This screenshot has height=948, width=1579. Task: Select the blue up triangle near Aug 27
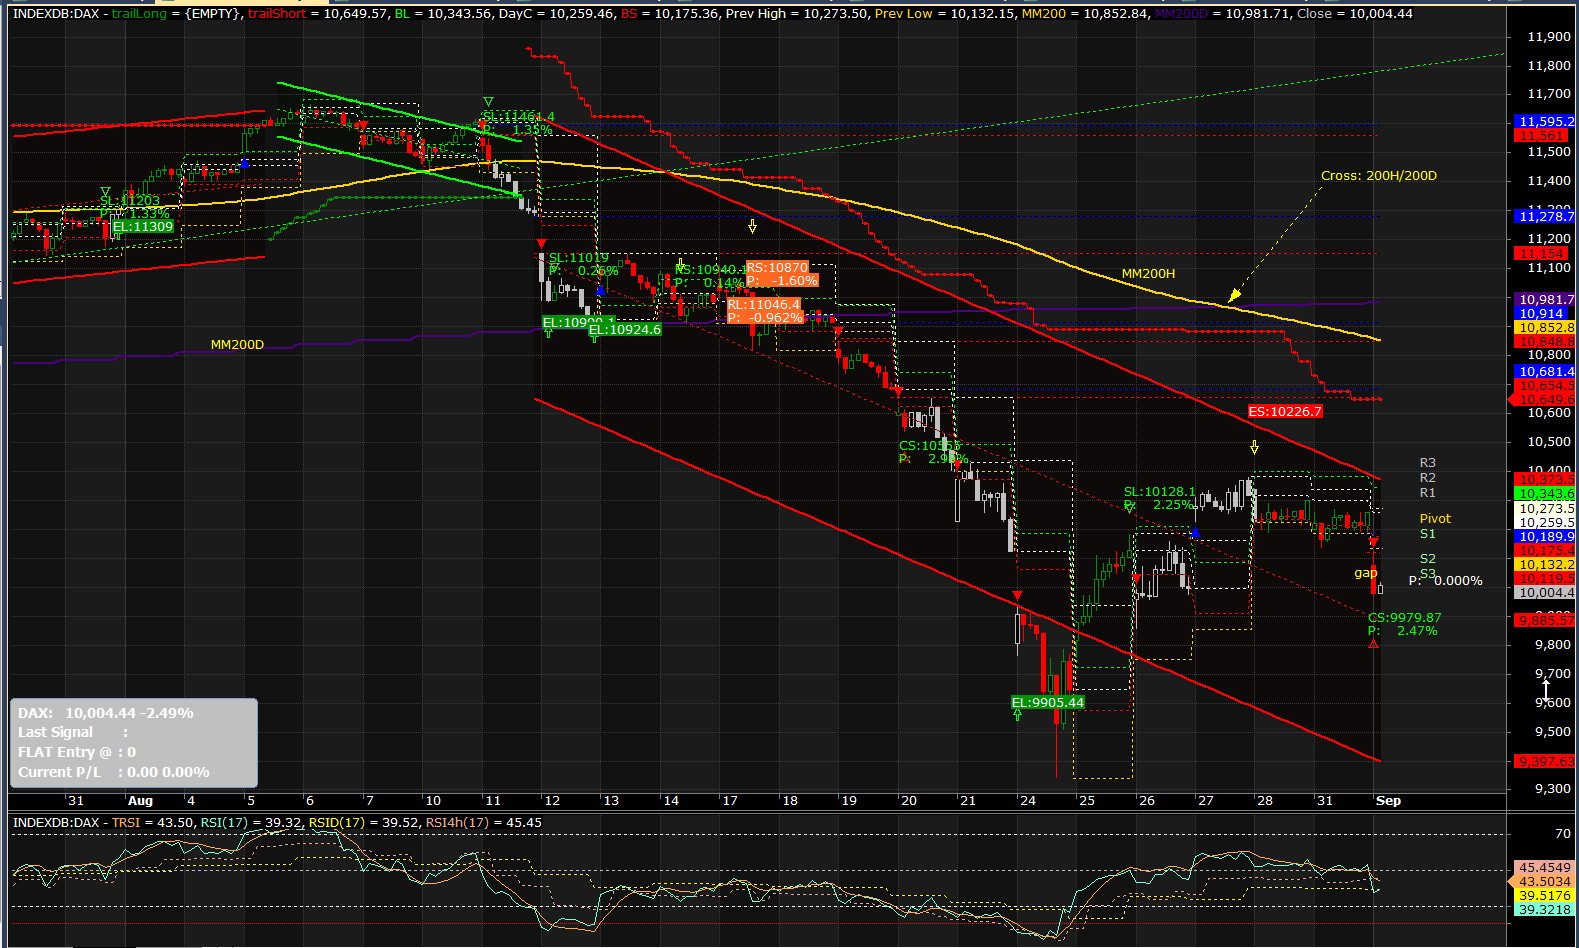(x=1195, y=533)
